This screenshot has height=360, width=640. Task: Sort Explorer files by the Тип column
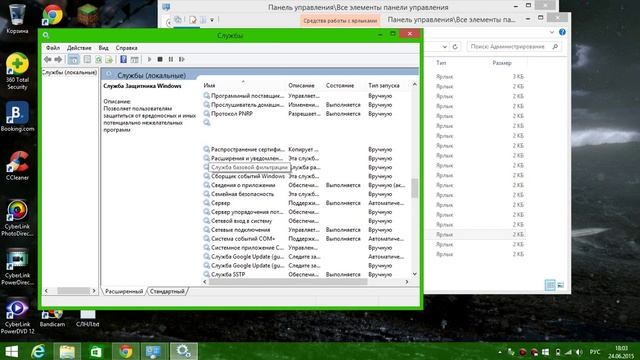pos(441,63)
